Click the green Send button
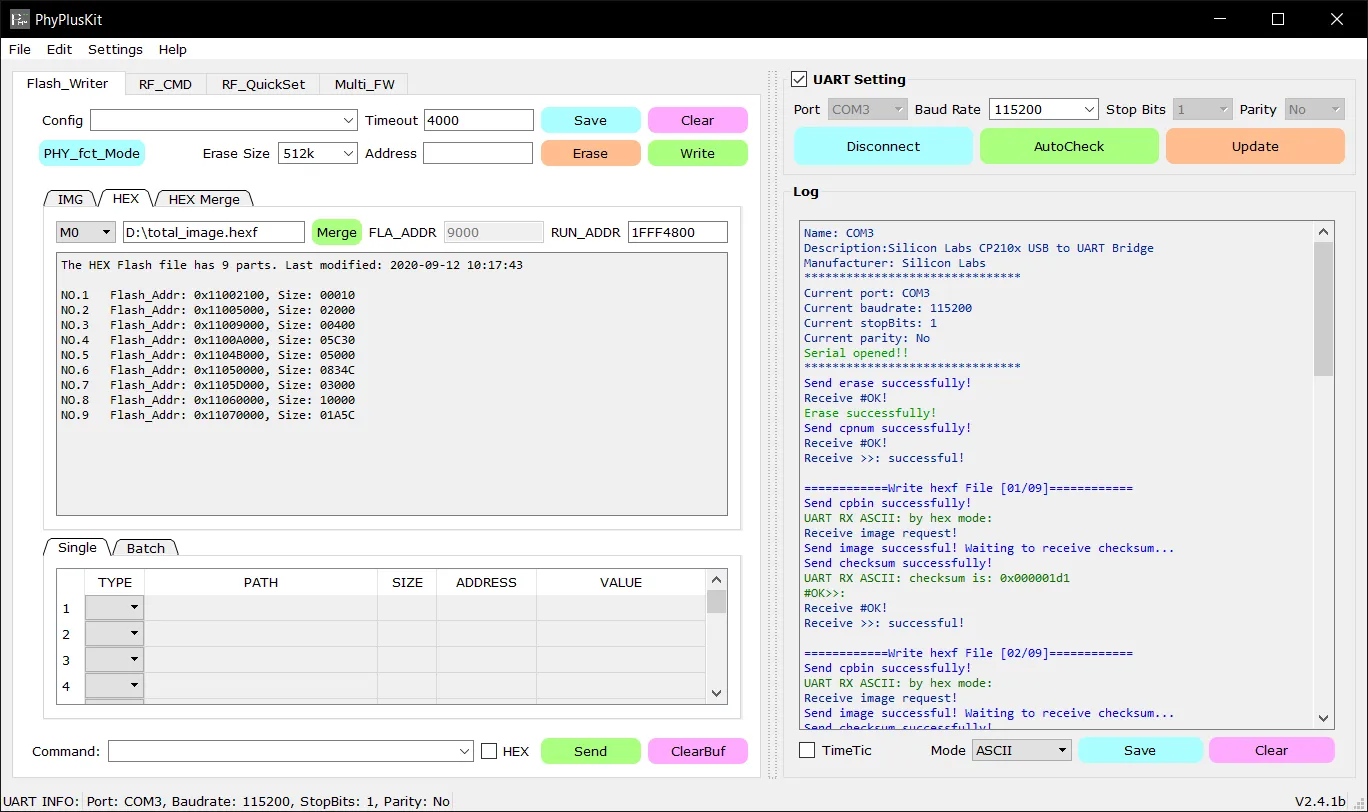 [590, 751]
